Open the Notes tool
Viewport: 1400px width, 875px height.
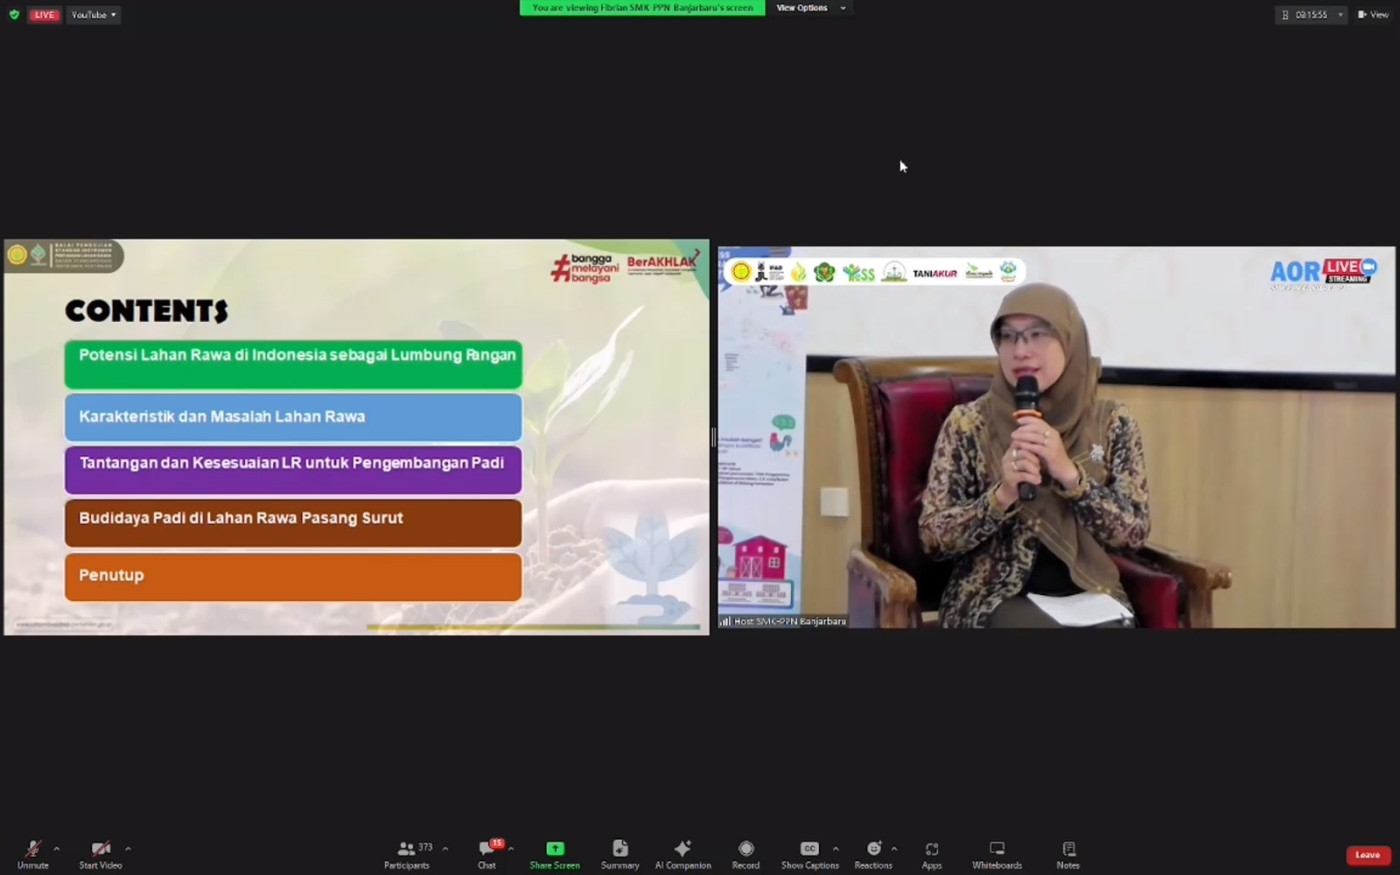(x=1068, y=849)
